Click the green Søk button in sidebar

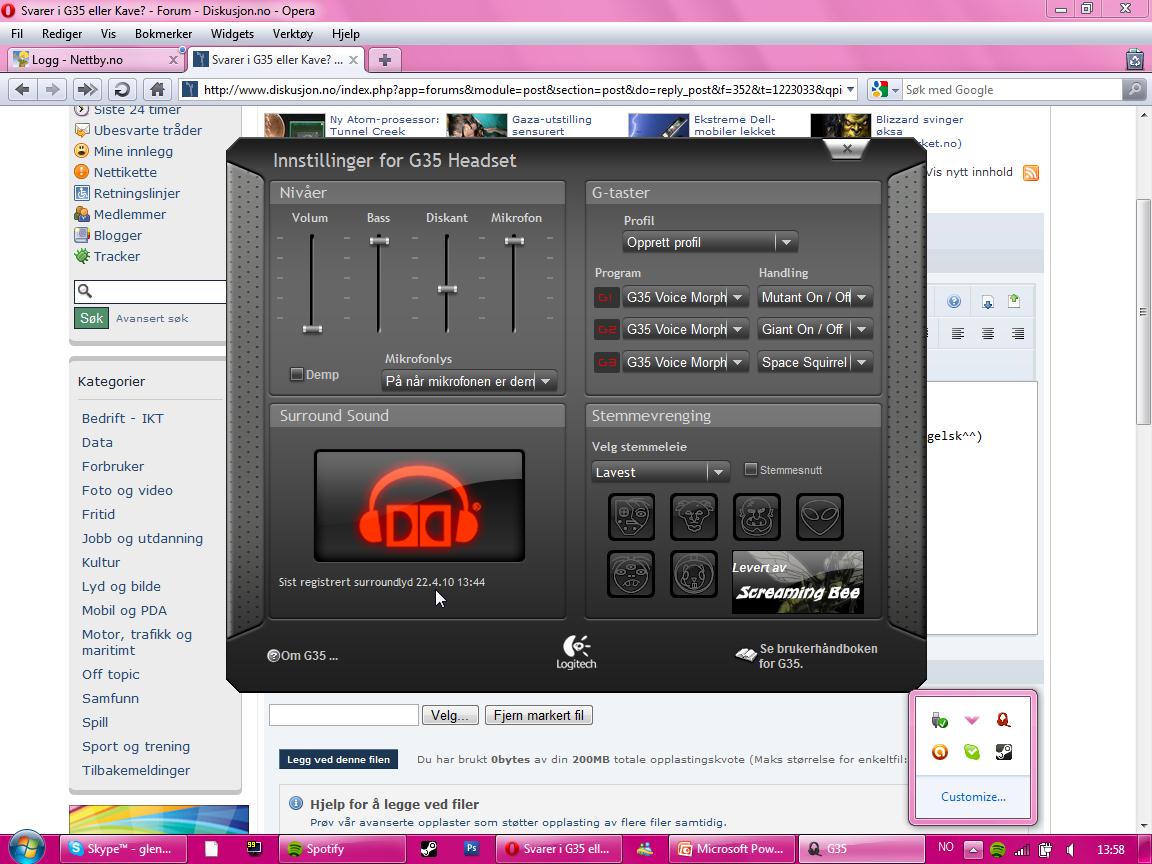point(92,318)
